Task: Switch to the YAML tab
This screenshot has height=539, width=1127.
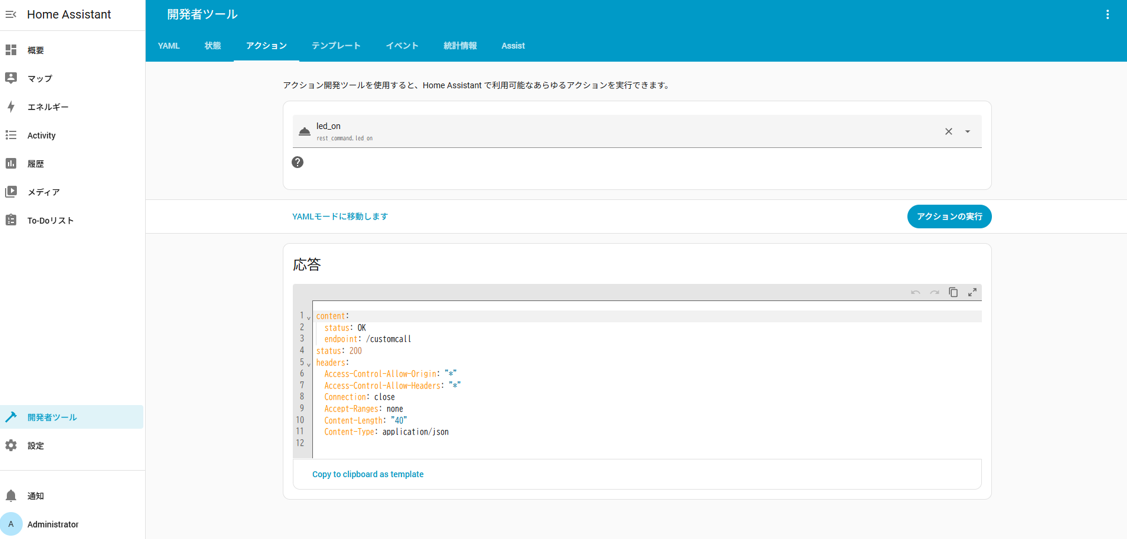Action: [169, 45]
